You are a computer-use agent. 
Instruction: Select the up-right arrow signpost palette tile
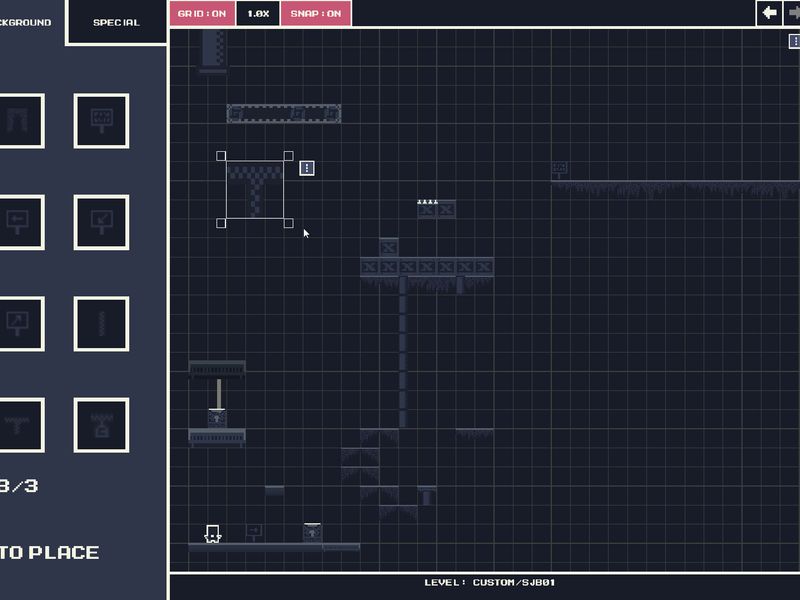click(x=20, y=324)
